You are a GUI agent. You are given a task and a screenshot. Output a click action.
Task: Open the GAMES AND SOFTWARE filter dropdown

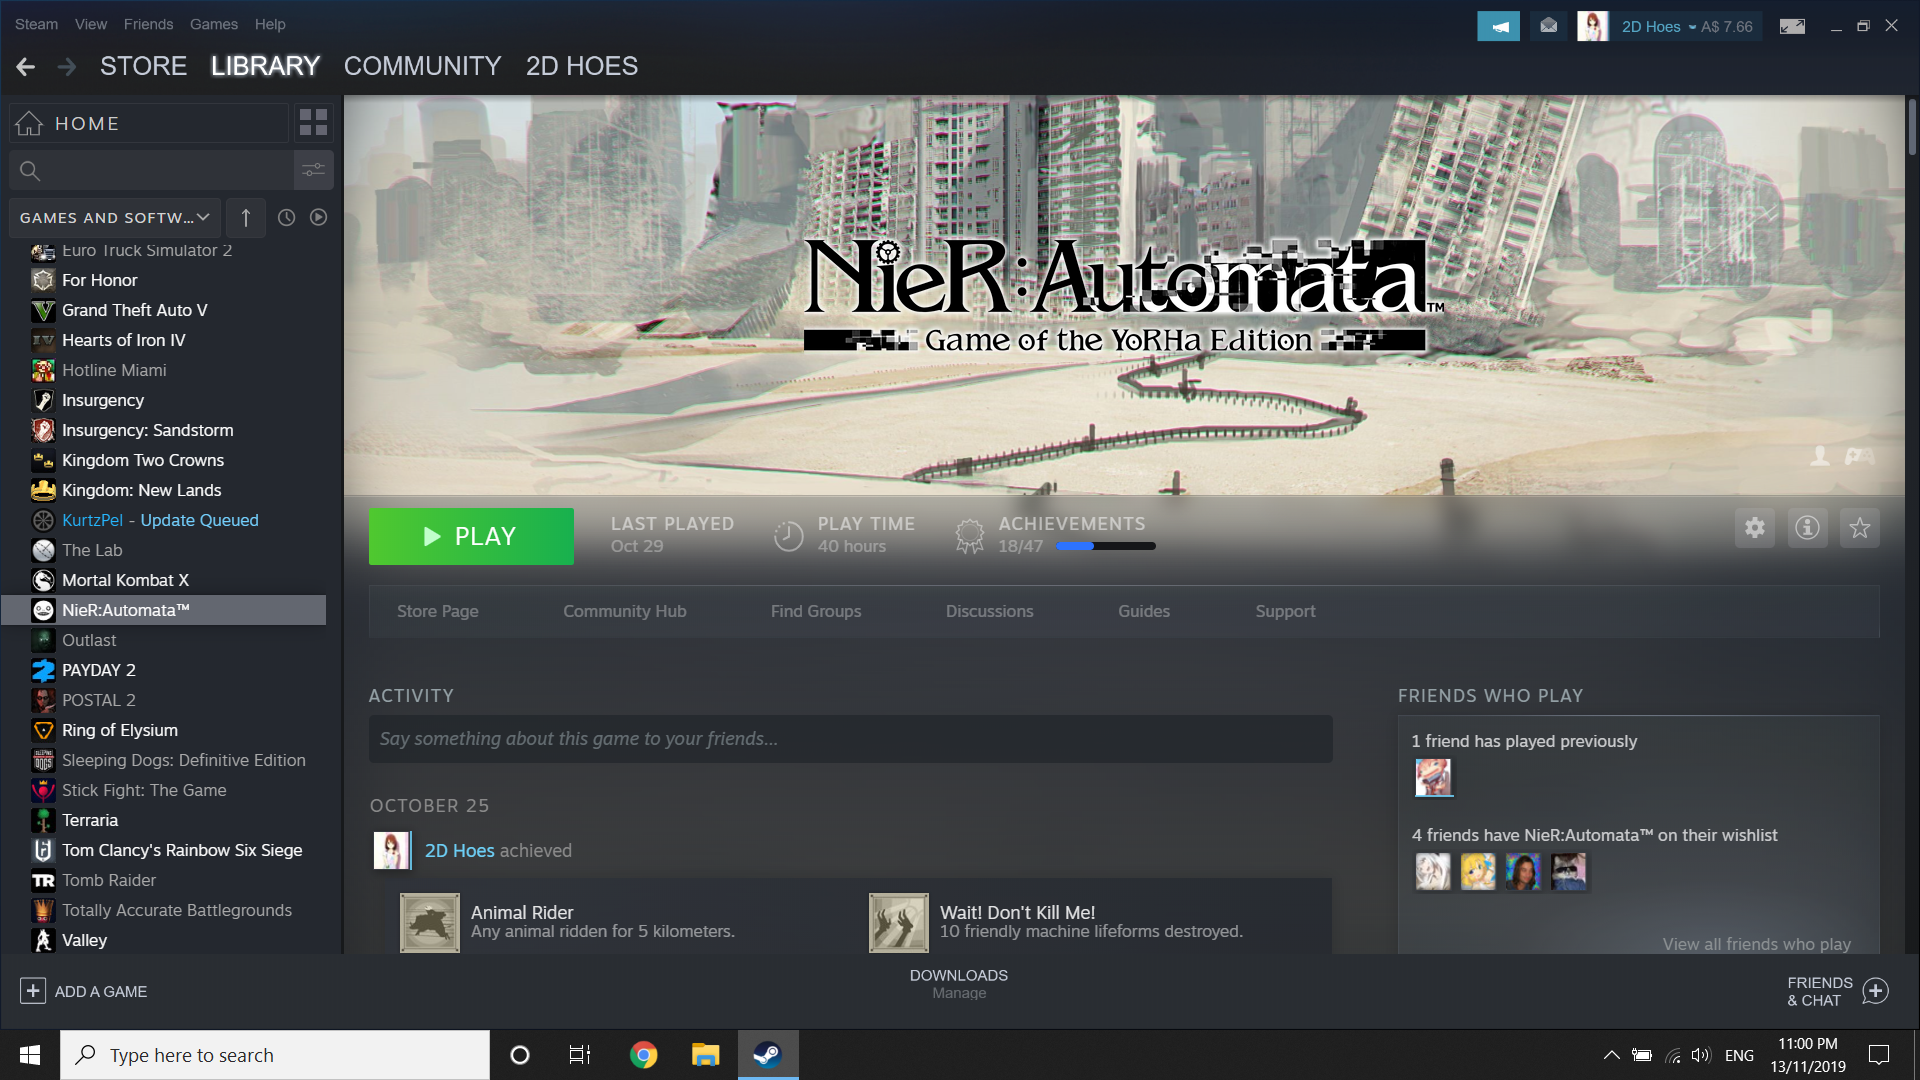[113, 217]
